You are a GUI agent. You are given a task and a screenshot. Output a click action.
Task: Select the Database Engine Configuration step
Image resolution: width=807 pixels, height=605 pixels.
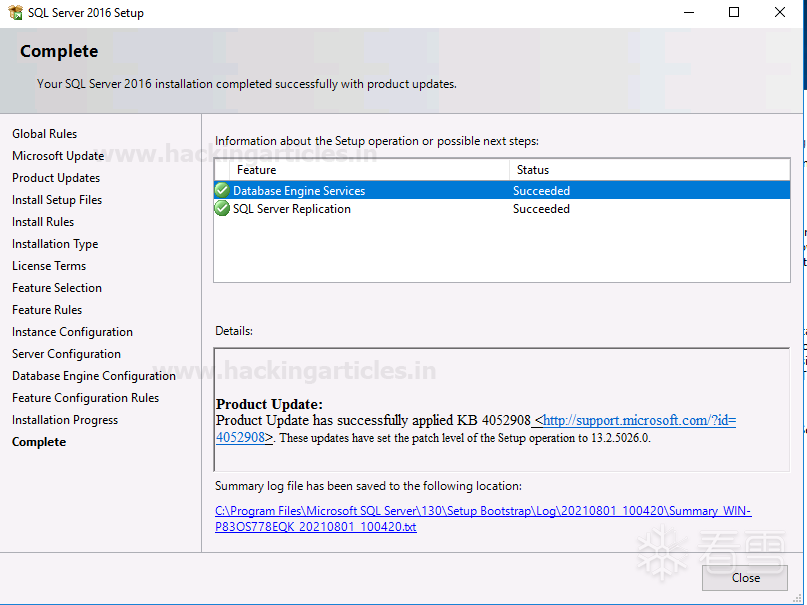click(94, 376)
